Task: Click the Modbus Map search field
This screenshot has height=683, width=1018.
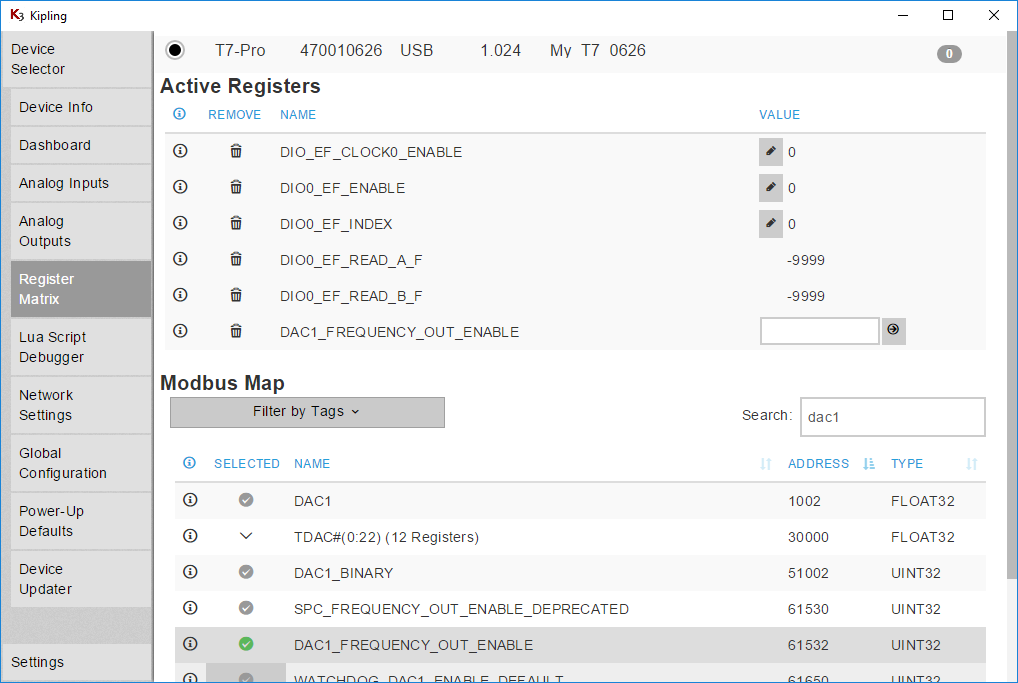Action: [x=892, y=417]
